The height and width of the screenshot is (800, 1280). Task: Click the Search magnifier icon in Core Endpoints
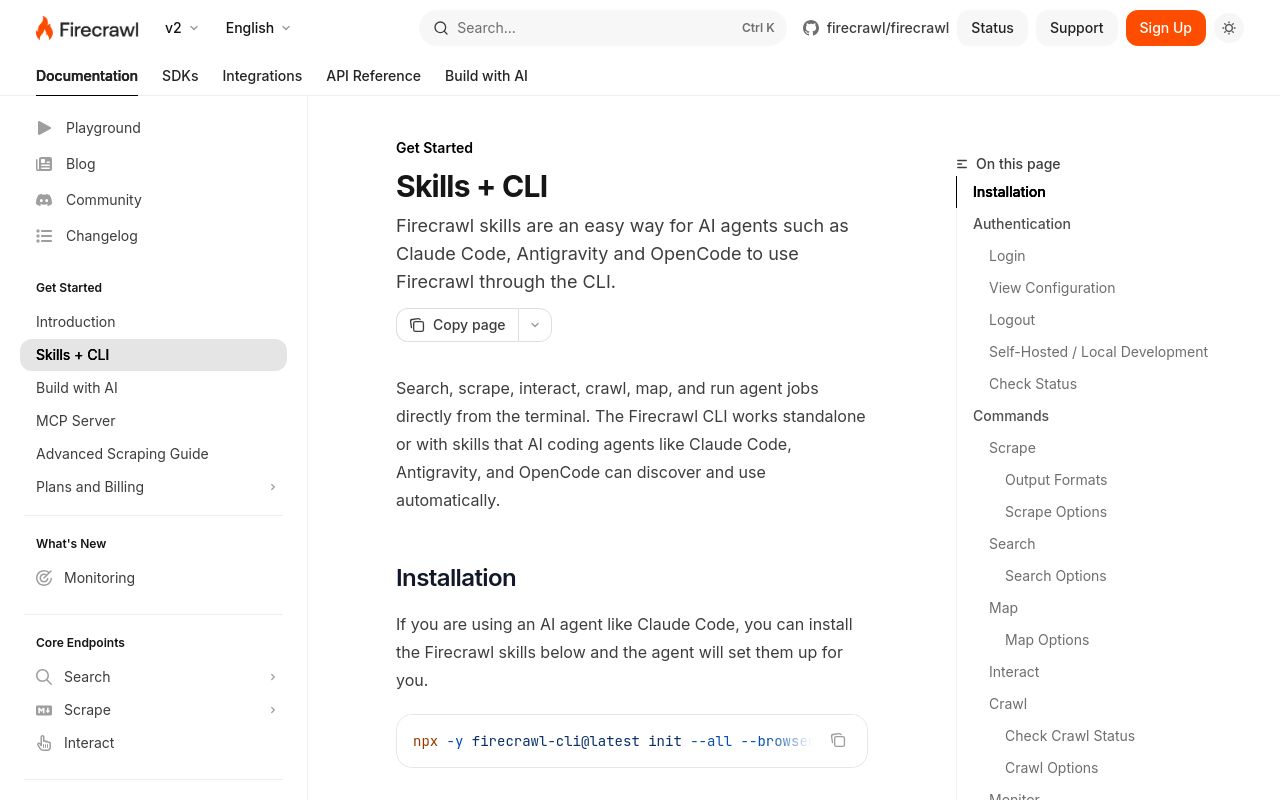[44, 677]
